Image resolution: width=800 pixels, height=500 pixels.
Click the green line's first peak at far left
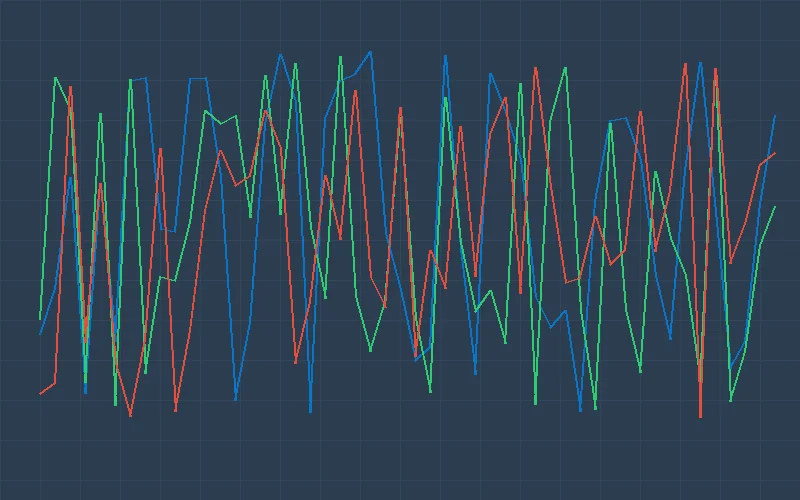pyautogui.click(x=55, y=77)
